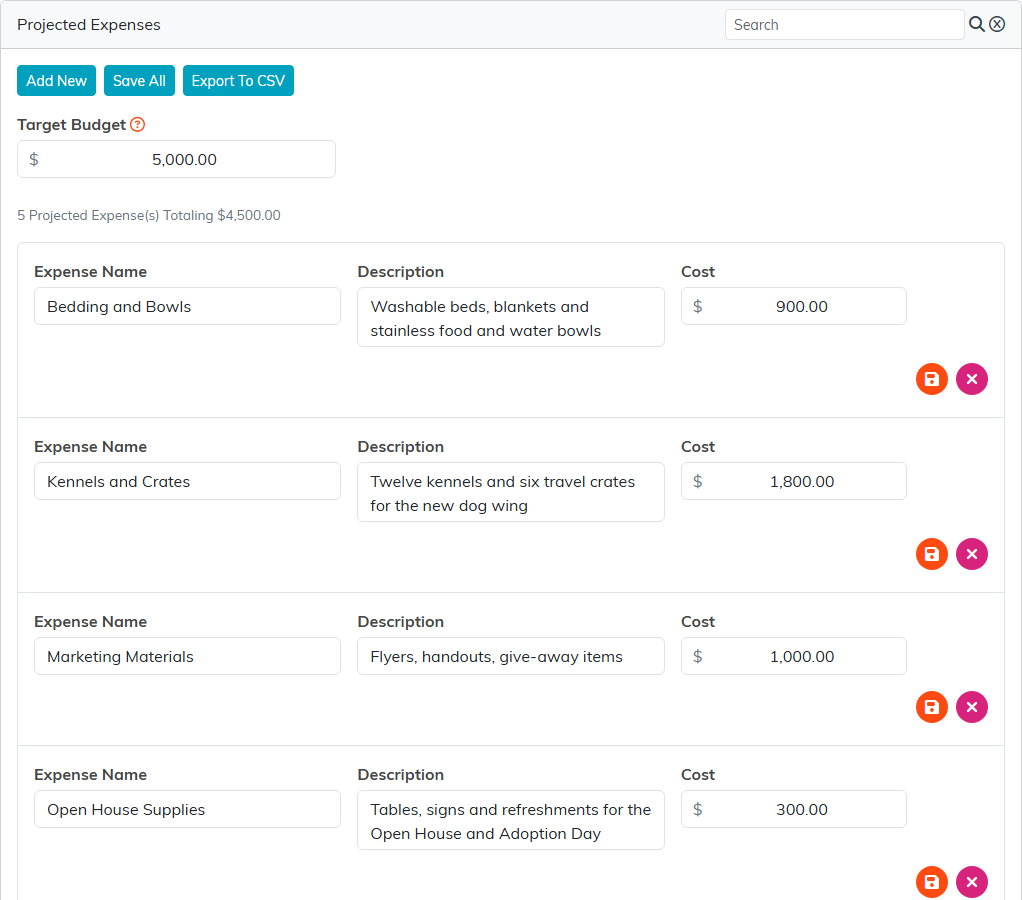
Task: Edit the Target Budget amount field
Action: point(176,159)
